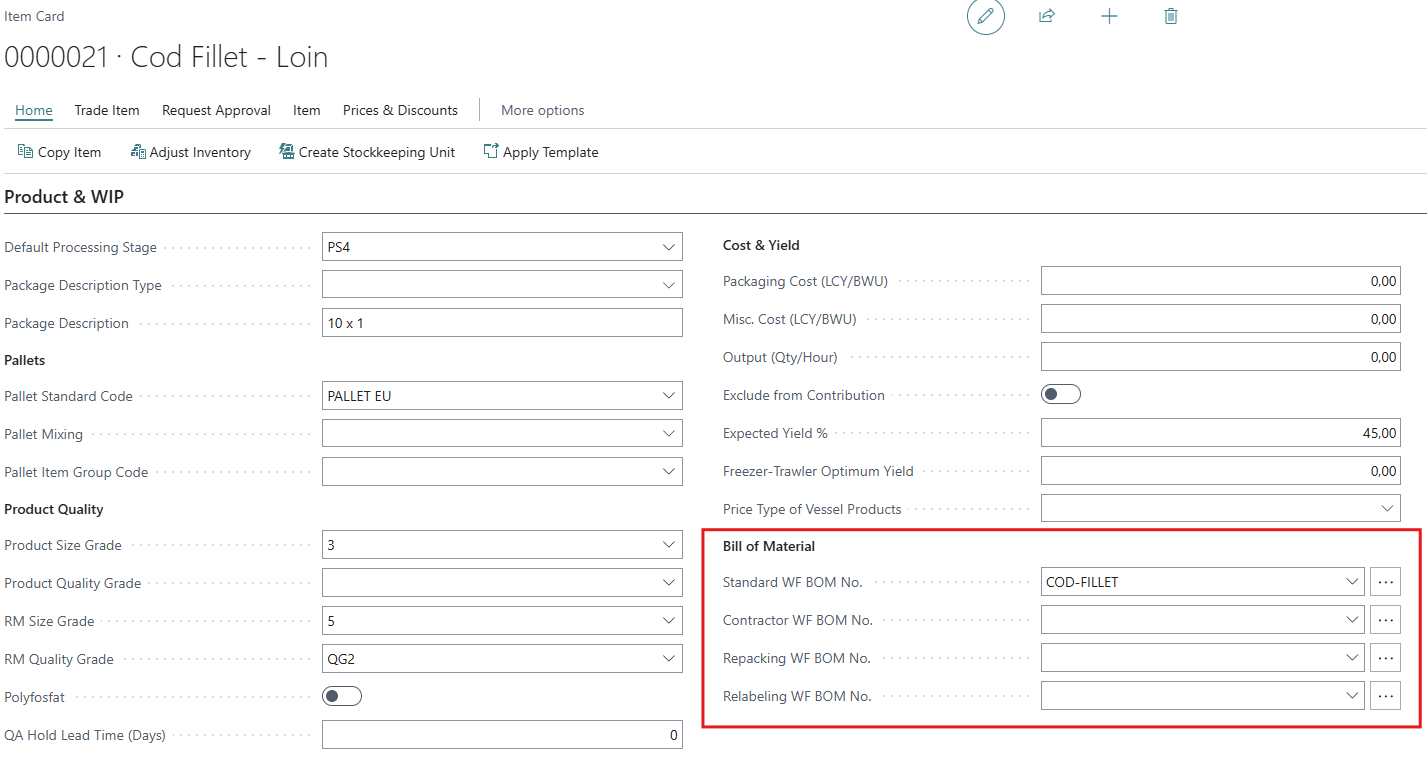The image size is (1427, 769).
Task: Click Adjust Inventory icon
Action: pyautogui.click(x=138, y=151)
